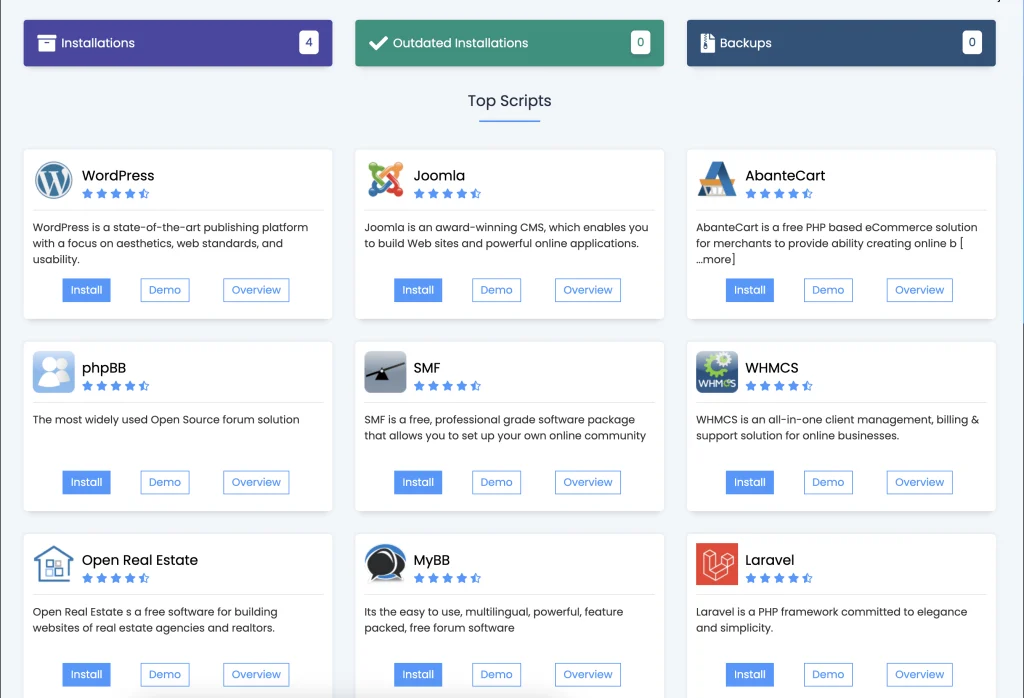Open the Open Real Estate demo
The height and width of the screenshot is (698, 1024).
pyautogui.click(x=165, y=674)
